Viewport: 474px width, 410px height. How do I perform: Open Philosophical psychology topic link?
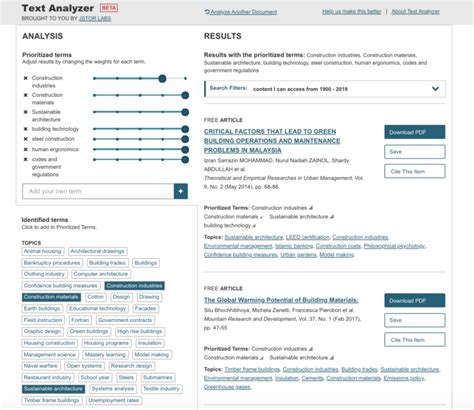[x=395, y=246]
